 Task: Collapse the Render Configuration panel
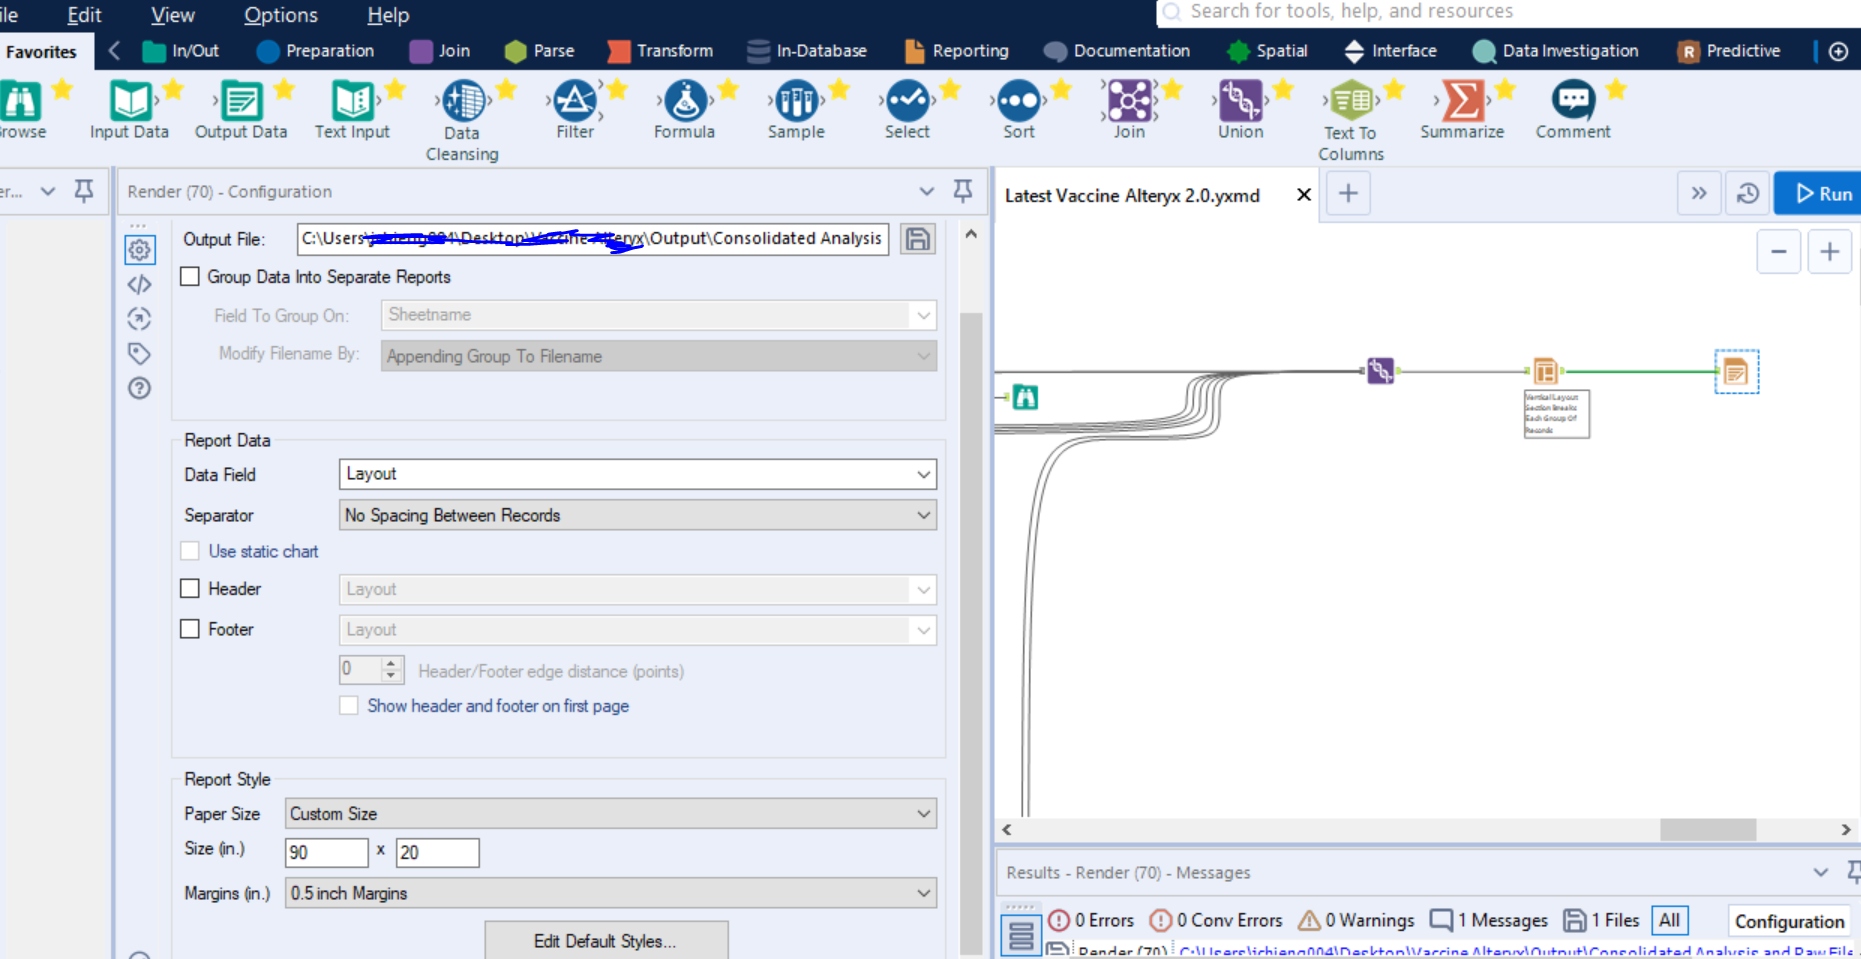tap(925, 191)
